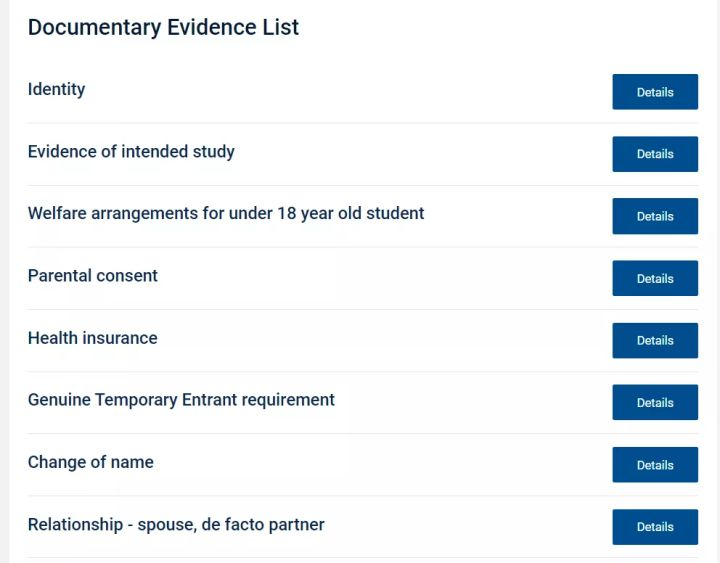Open Details for Relationship spouse, de facto partner

655,527
